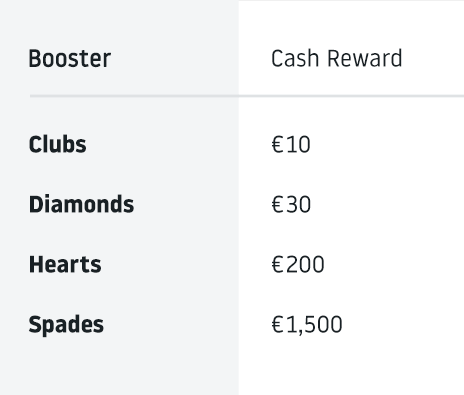Click the euro symbol in the Spades reward
The height and width of the screenshot is (395, 464).
click(278, 325)
